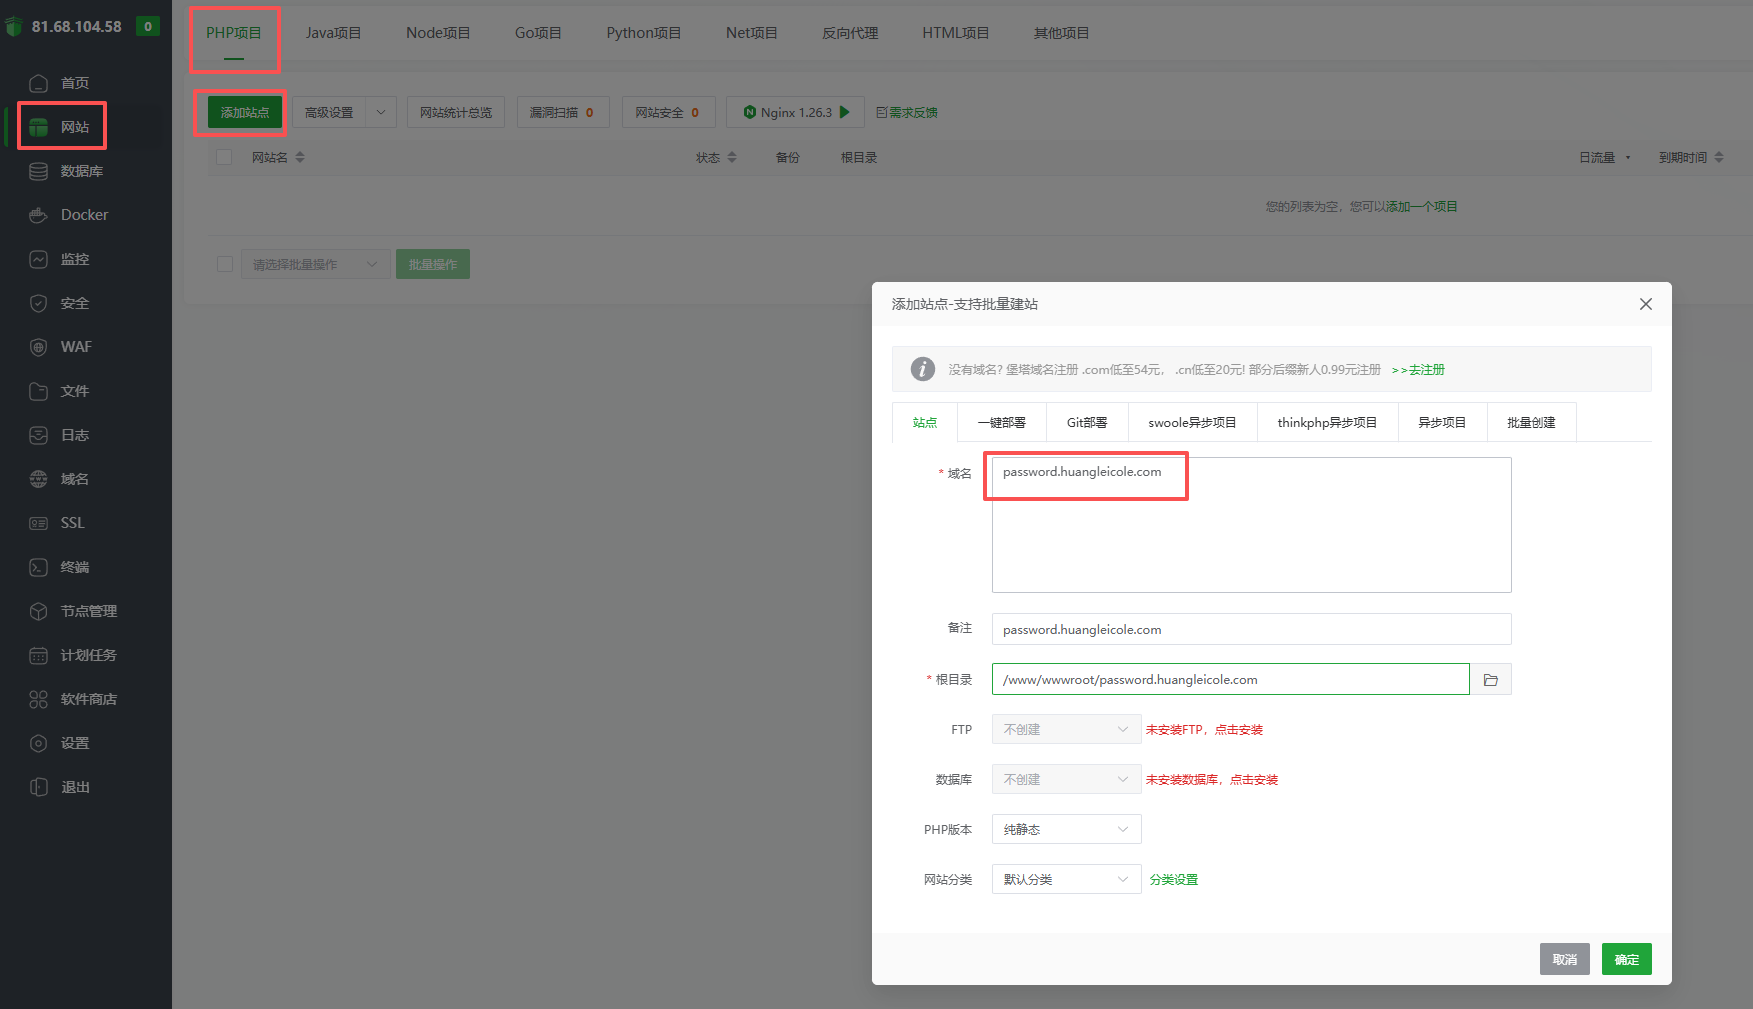Click the terminal icon in the sidebar
This screenshot has height=1009, width=1753.
click(x=38, y=567)
